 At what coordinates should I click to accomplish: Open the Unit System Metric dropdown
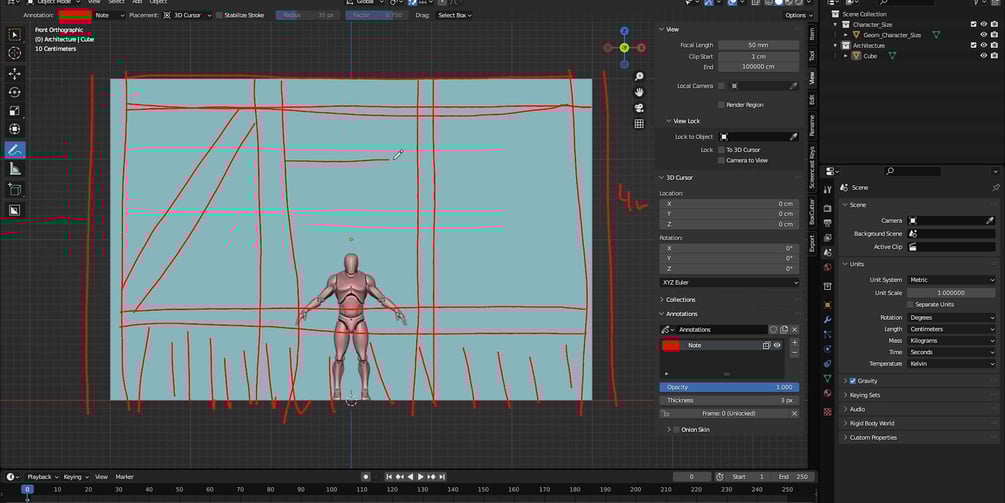[x=952, y=280]
